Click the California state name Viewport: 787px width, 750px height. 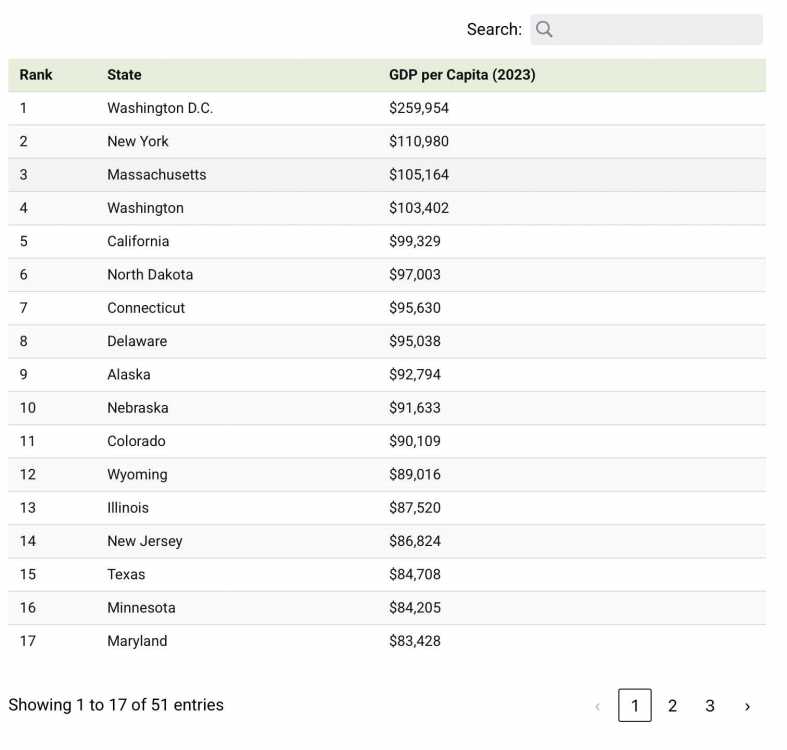138,241
